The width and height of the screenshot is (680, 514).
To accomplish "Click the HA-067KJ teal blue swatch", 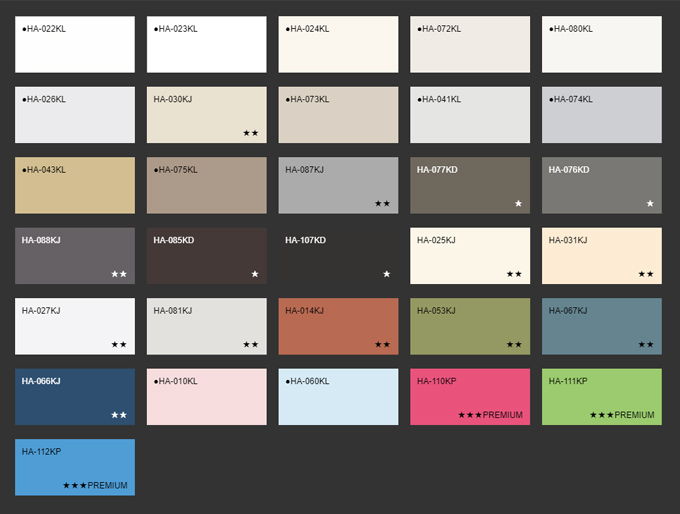I will [602, 326].
